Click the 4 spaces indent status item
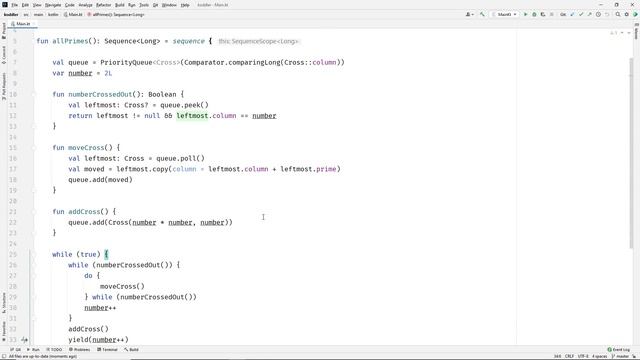Viewport: 640px width, 360px height. coord(600,357)
